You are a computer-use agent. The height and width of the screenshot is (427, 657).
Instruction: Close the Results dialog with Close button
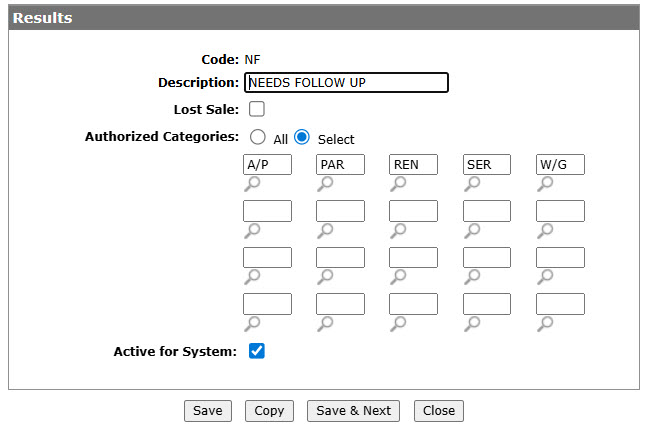point(439,411)
